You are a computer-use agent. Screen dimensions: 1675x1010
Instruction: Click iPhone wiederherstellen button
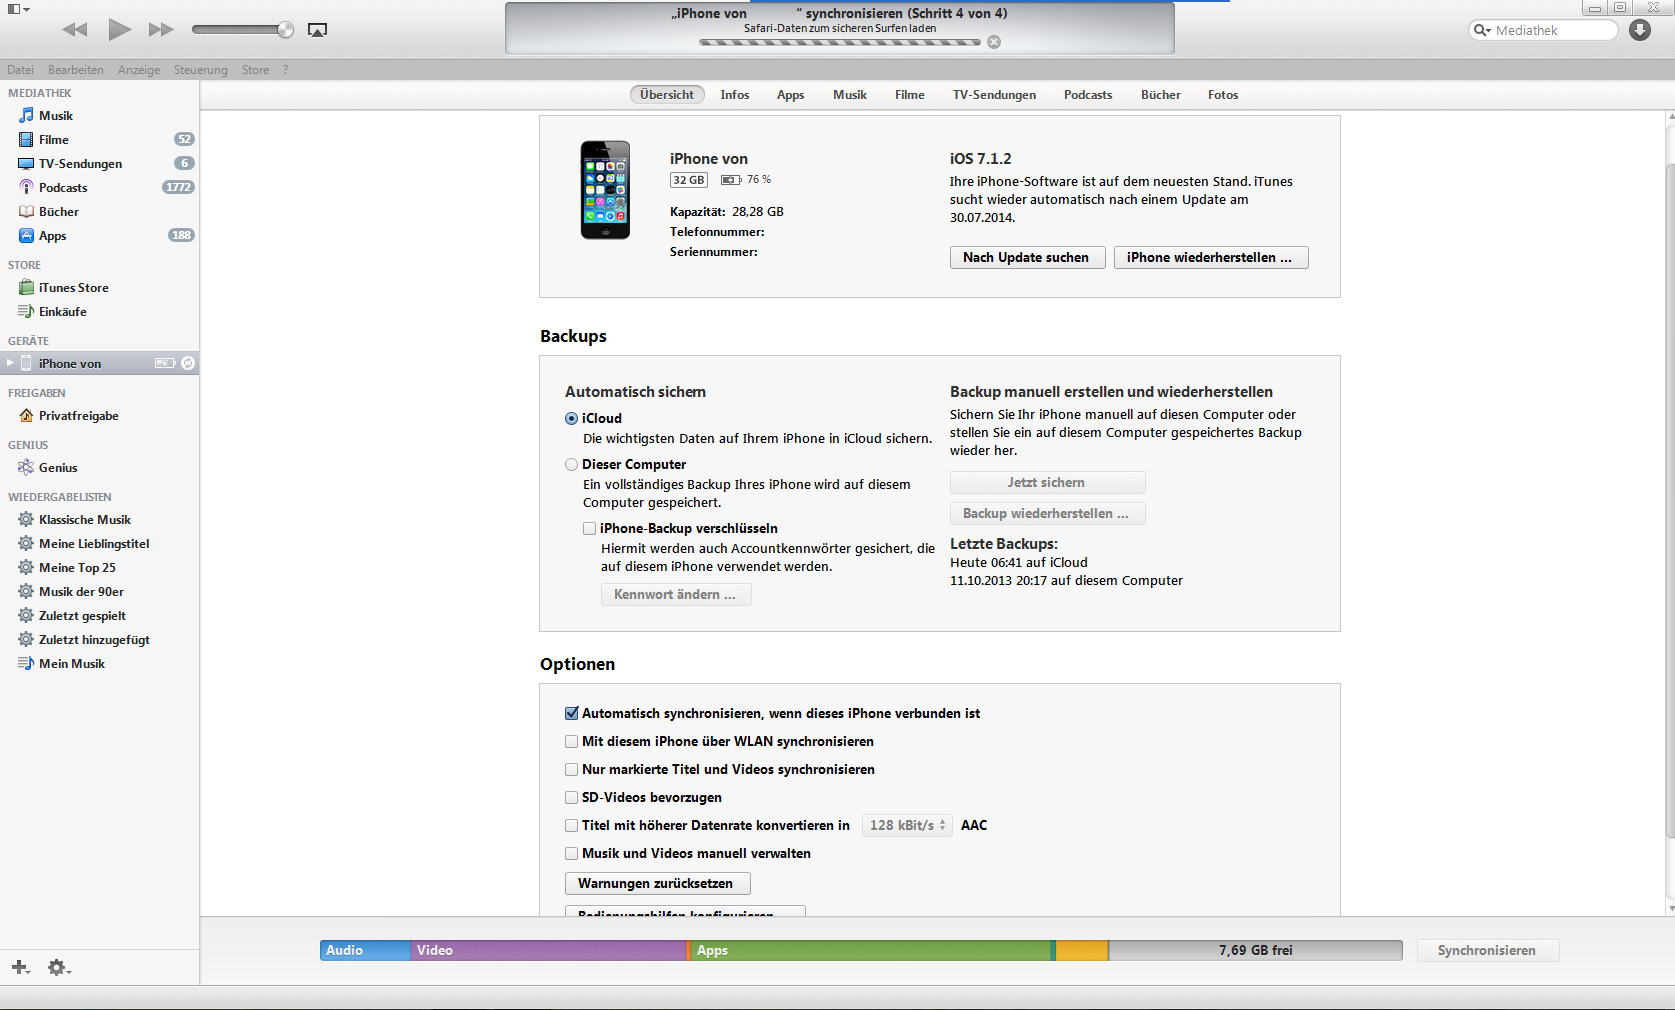1211,257
